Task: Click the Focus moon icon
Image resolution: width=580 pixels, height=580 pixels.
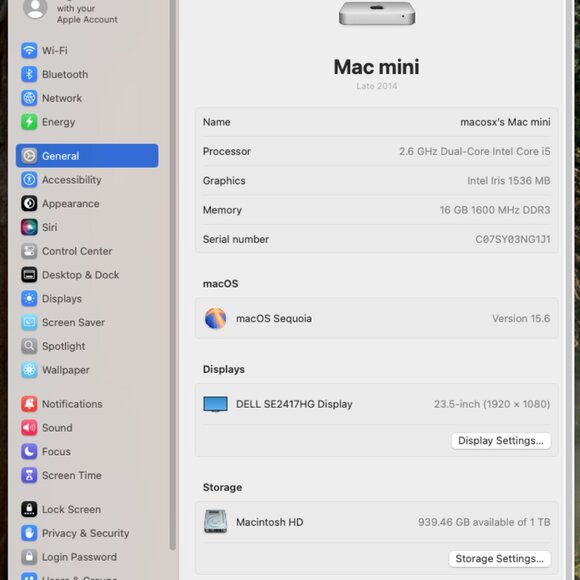Action: click(x=29, y=451)
